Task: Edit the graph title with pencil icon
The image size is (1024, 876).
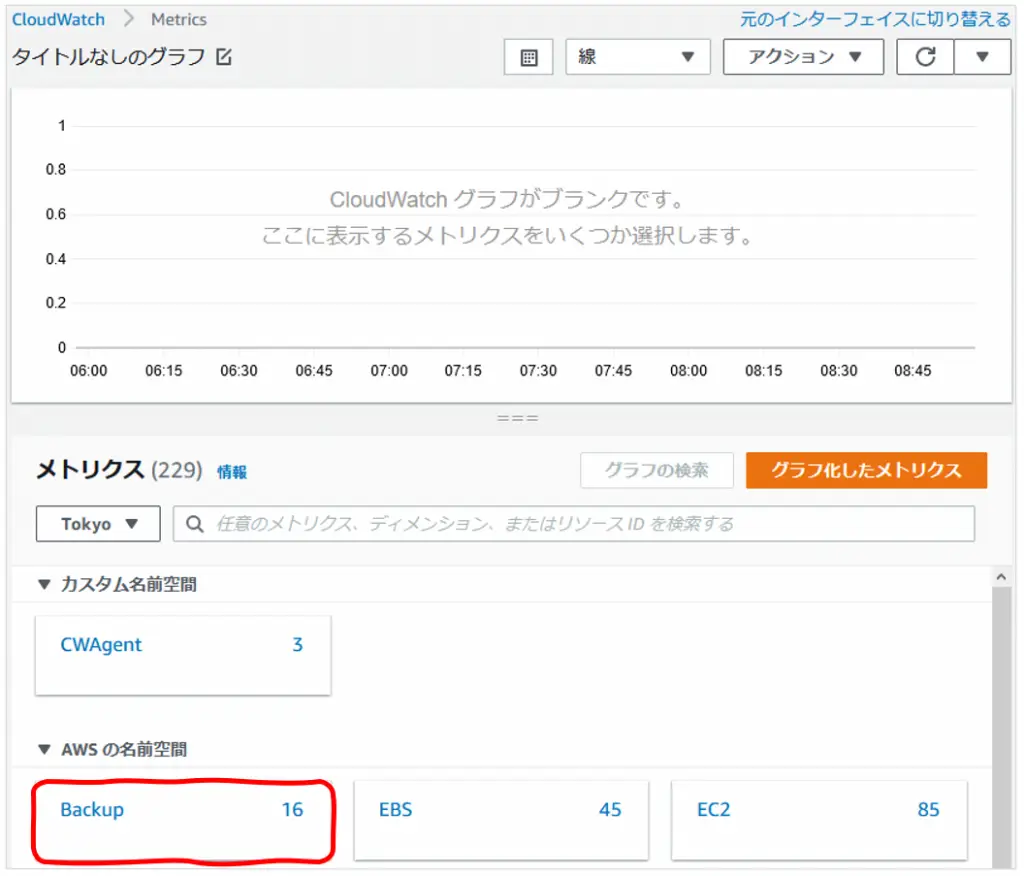Action: pos(224,57)
